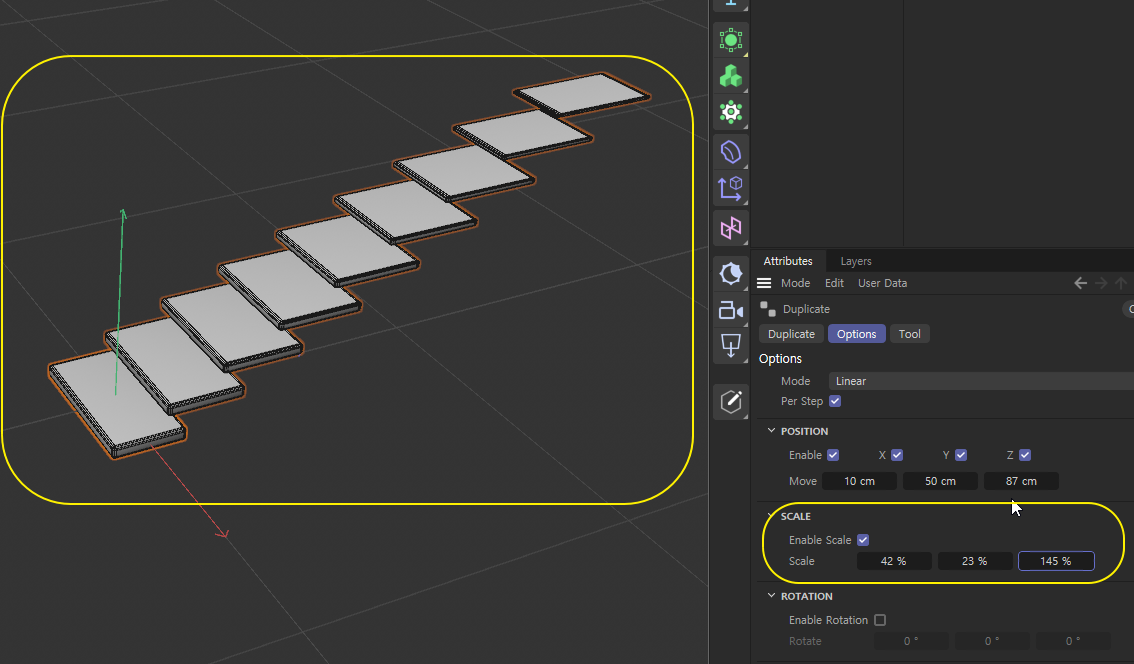Click the green Y axis arrow handle
Image resolution: width=1134 pixels, height=664 pixels.
pos(123,214)
